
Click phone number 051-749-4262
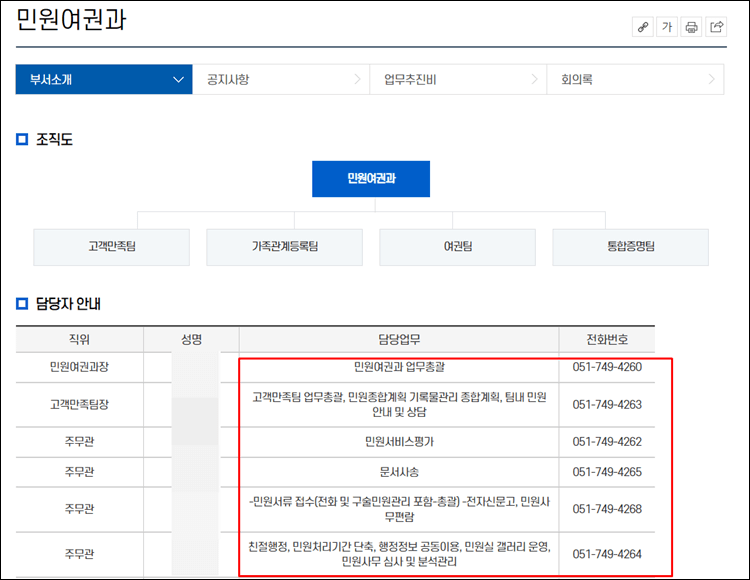[x=607, y=441]
